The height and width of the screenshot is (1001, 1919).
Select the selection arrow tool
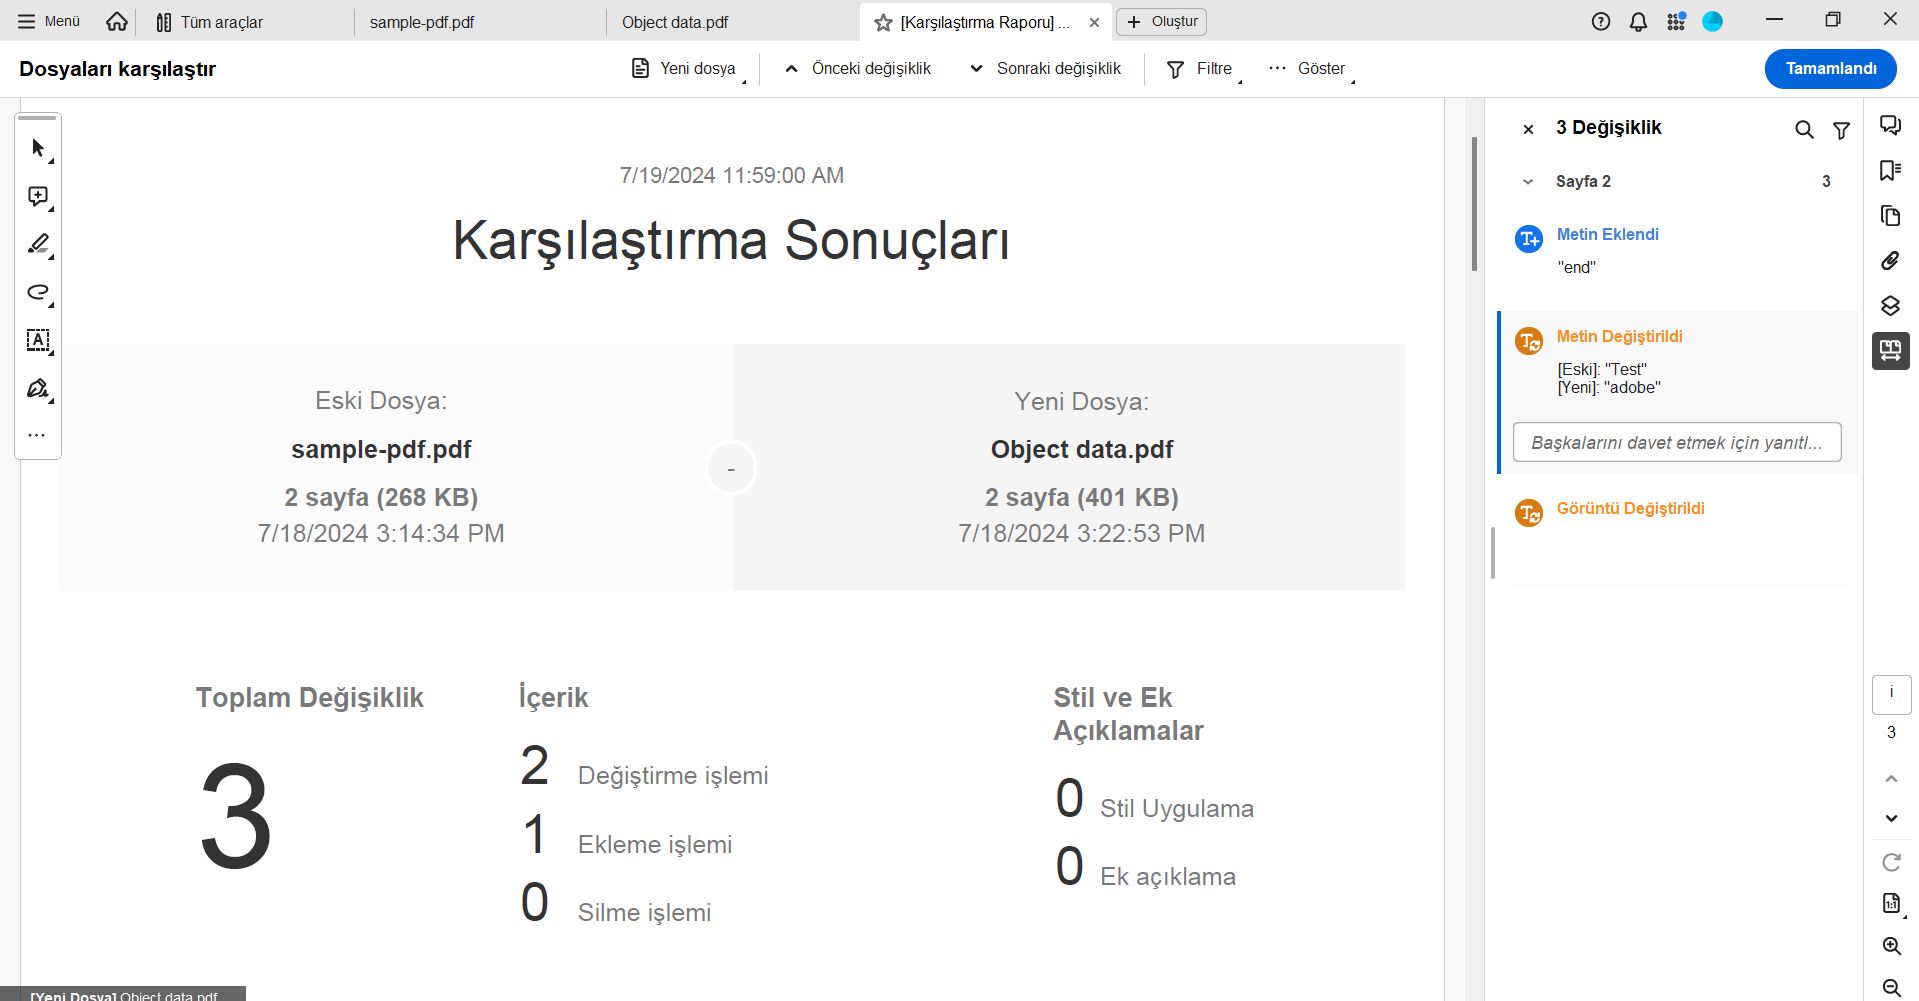coord(37,147)
